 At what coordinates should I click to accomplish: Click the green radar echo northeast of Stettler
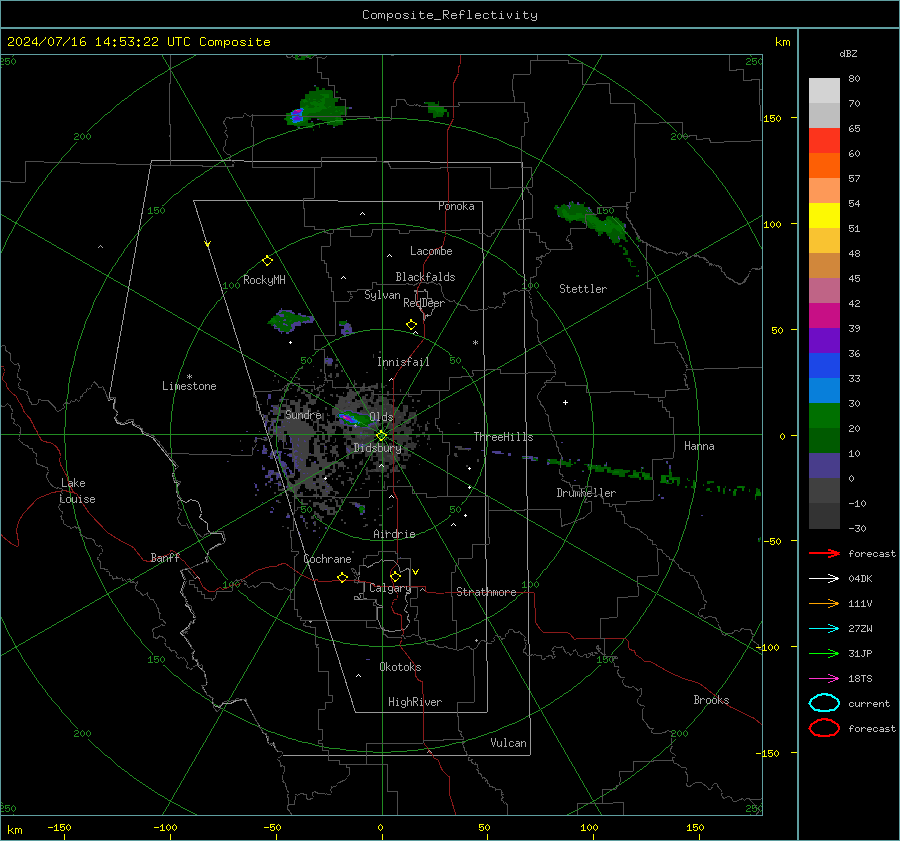pos(591,221)
